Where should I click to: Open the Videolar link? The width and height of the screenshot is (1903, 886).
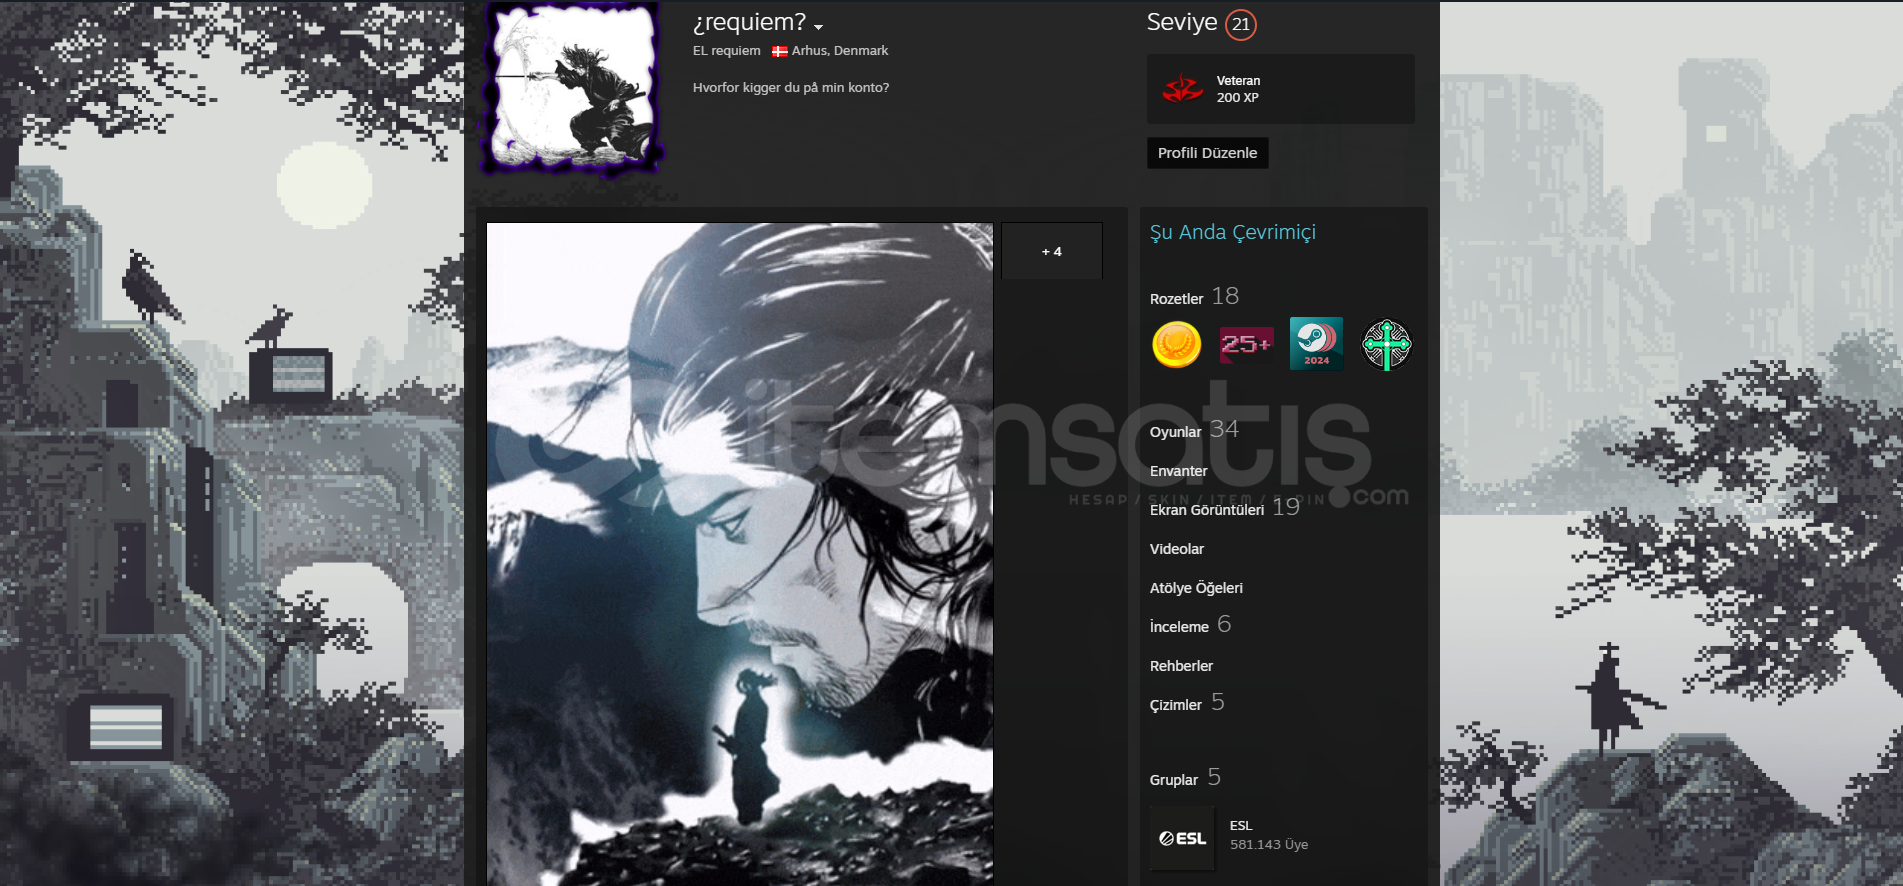(x=1177, y=549)
